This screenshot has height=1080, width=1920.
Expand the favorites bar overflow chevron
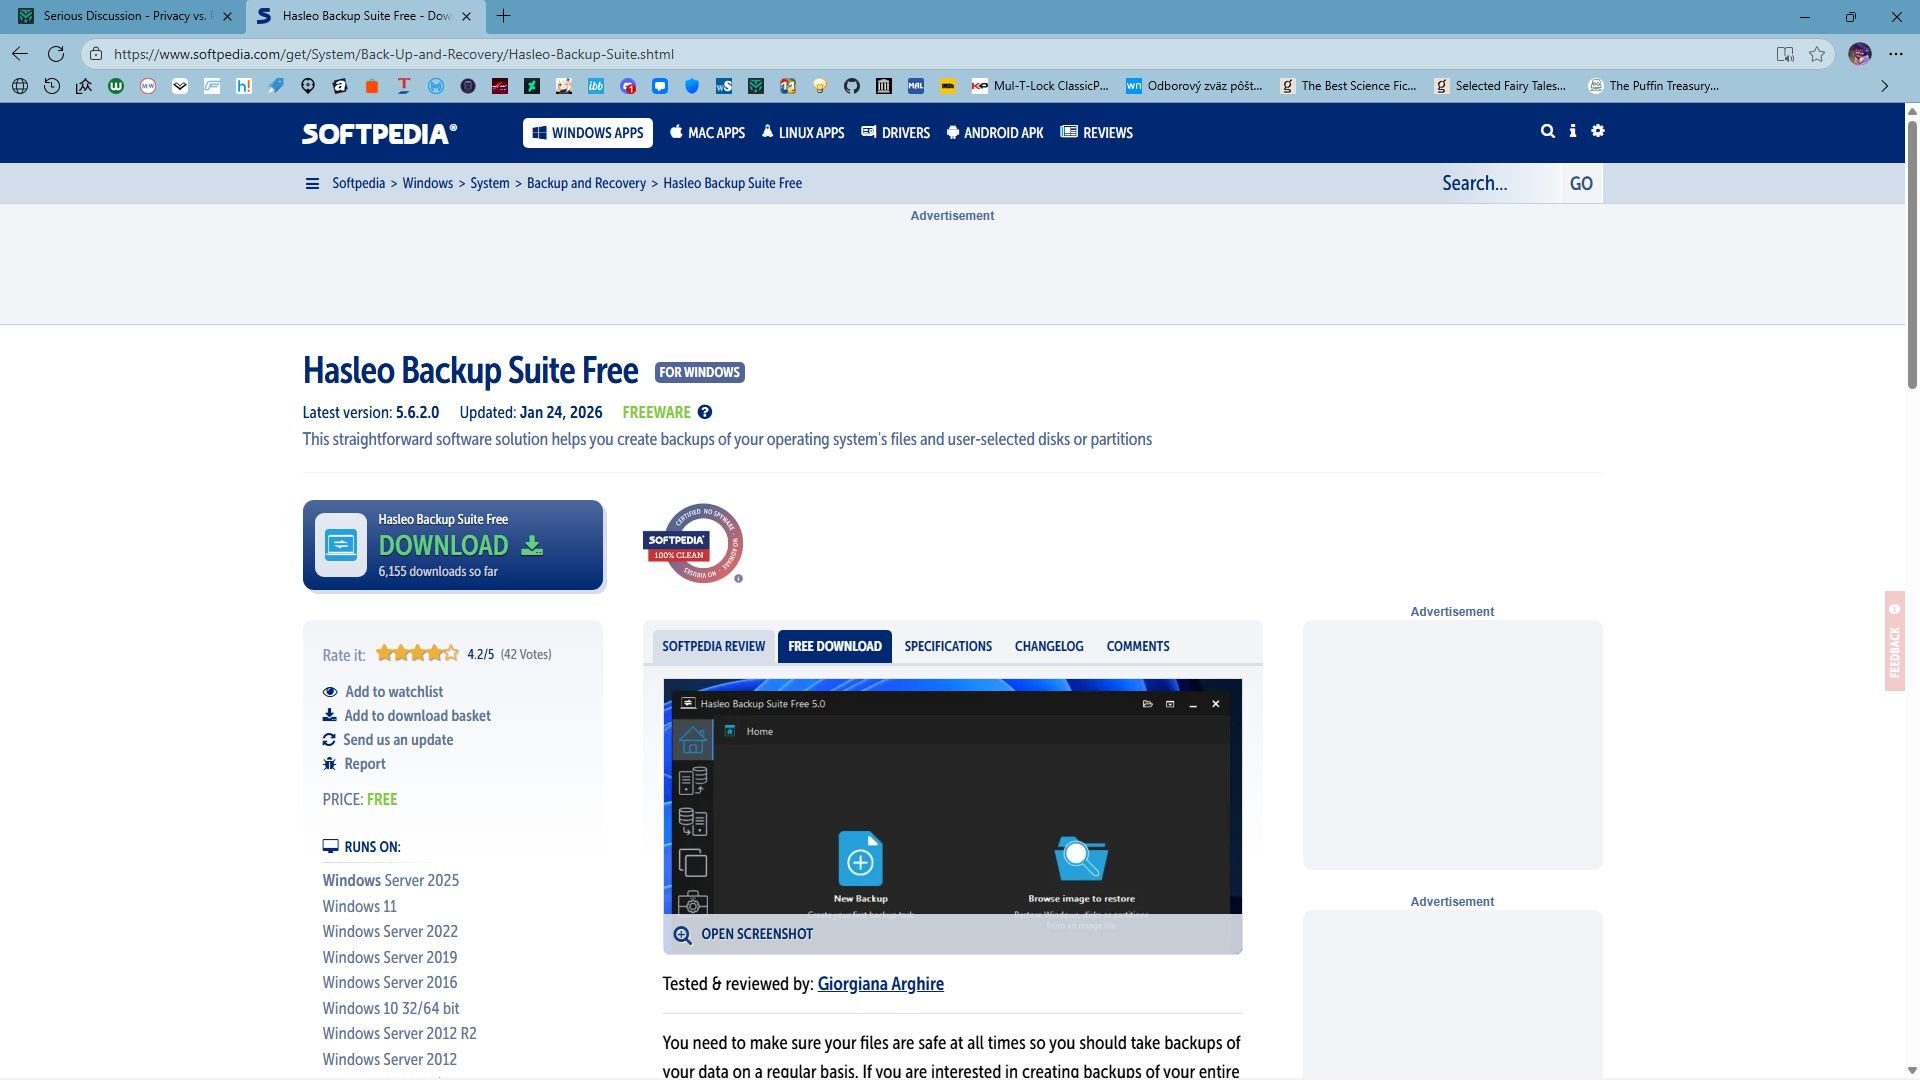tap(1885, 86)
